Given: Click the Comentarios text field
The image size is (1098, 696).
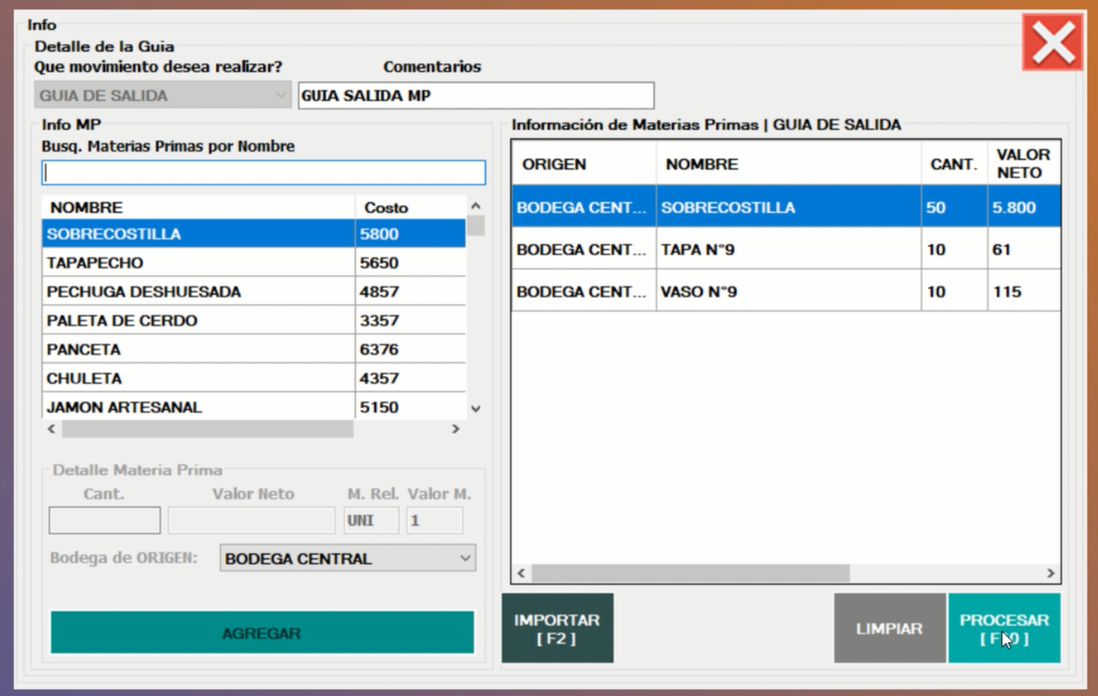Looking at the screenshot, I should point(476,96).
